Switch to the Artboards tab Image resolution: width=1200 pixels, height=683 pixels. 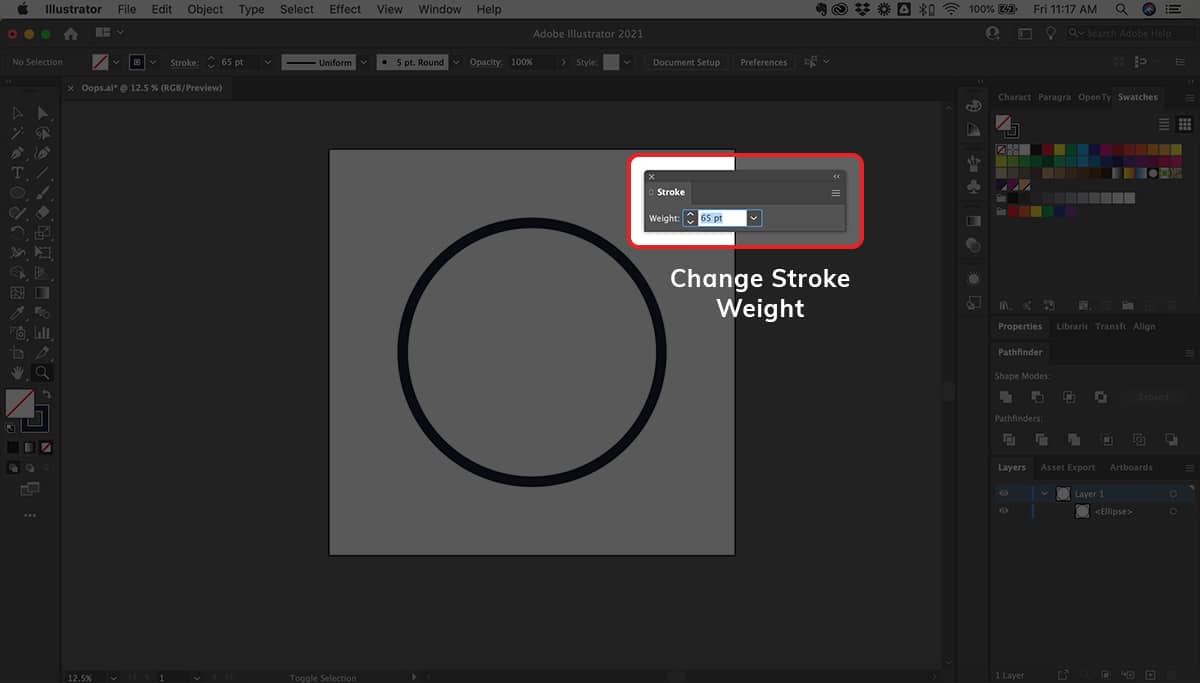coord(1131,467)
